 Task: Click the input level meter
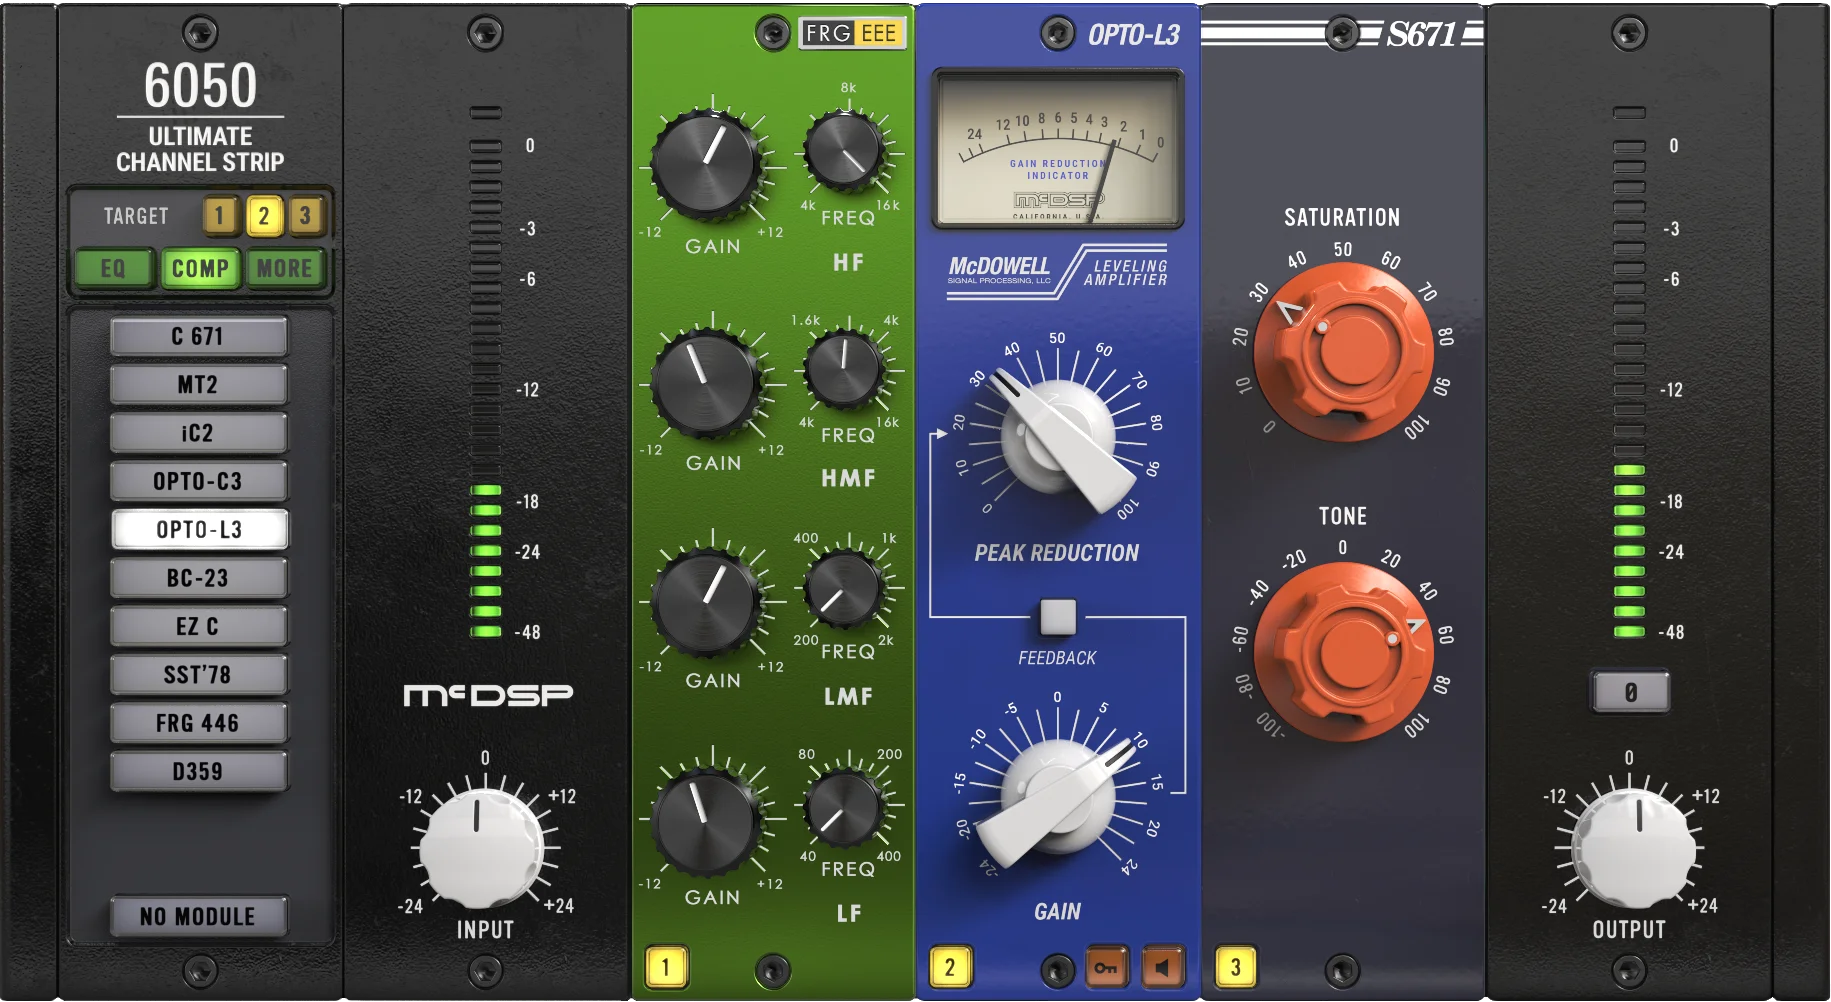[x=486, y=372]
